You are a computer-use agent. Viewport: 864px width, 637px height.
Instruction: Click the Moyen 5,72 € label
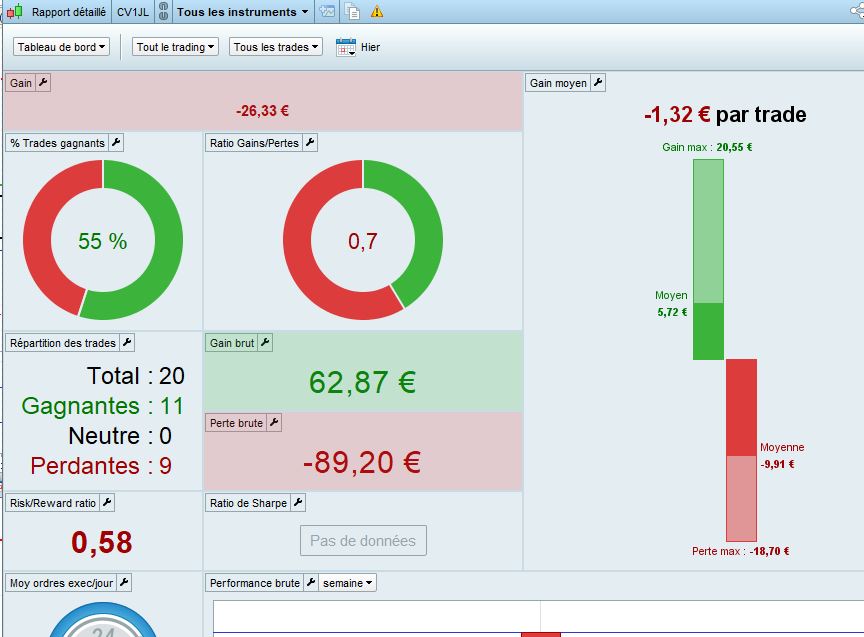point(672,304)
